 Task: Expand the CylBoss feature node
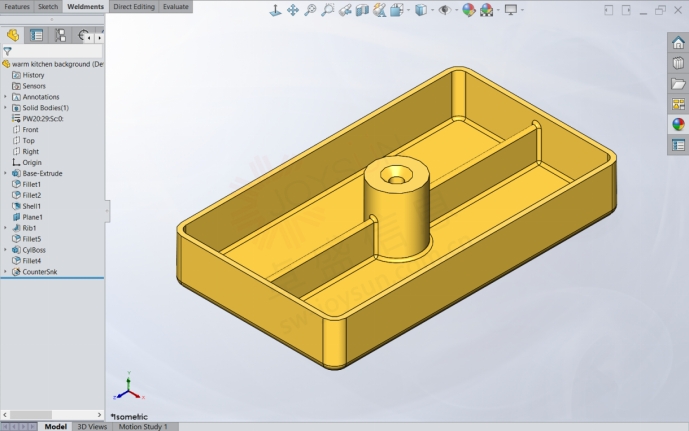[5, 250]
